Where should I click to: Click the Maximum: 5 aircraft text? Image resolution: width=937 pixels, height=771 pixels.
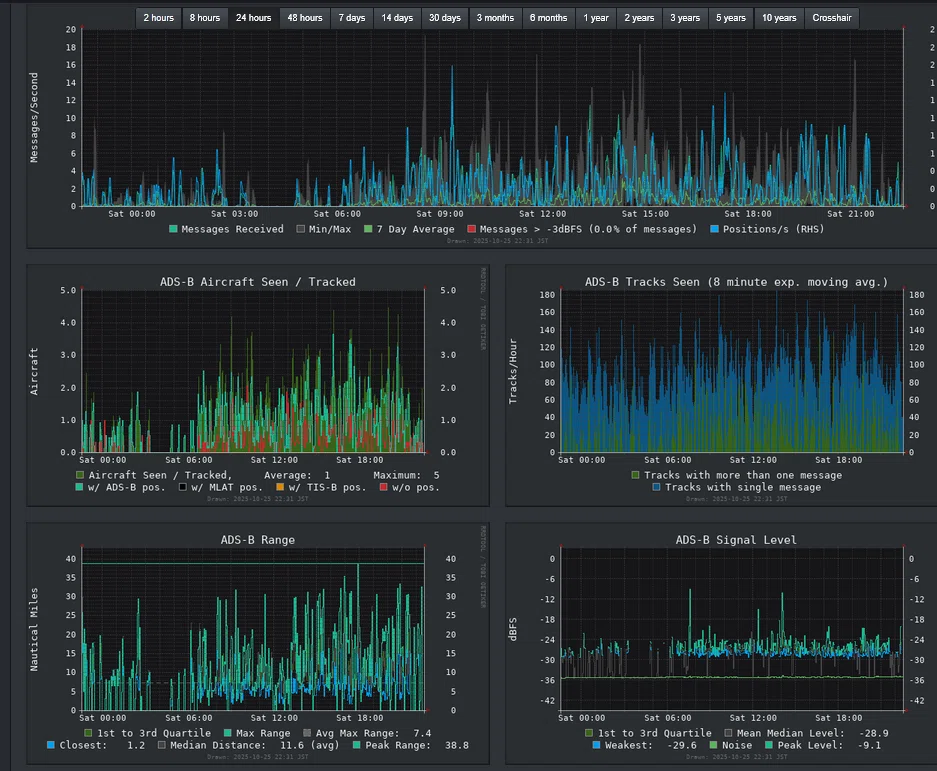pos(406,475)
